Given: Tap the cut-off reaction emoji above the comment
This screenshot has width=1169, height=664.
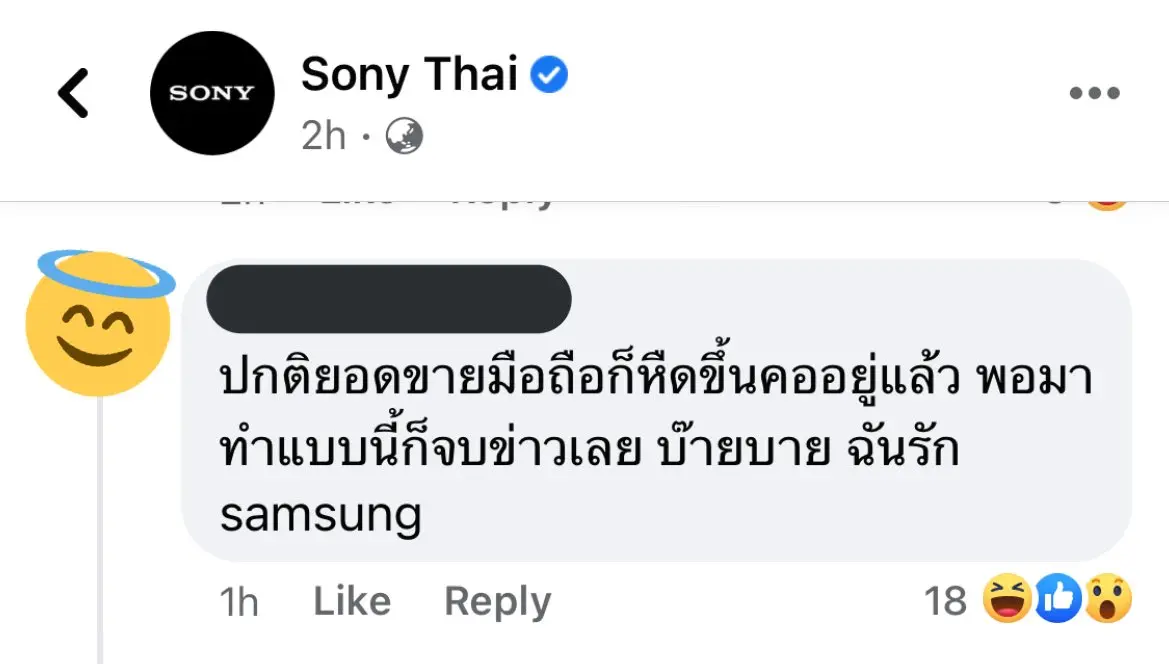Looking at the screenshot, I should [1106, 203].
